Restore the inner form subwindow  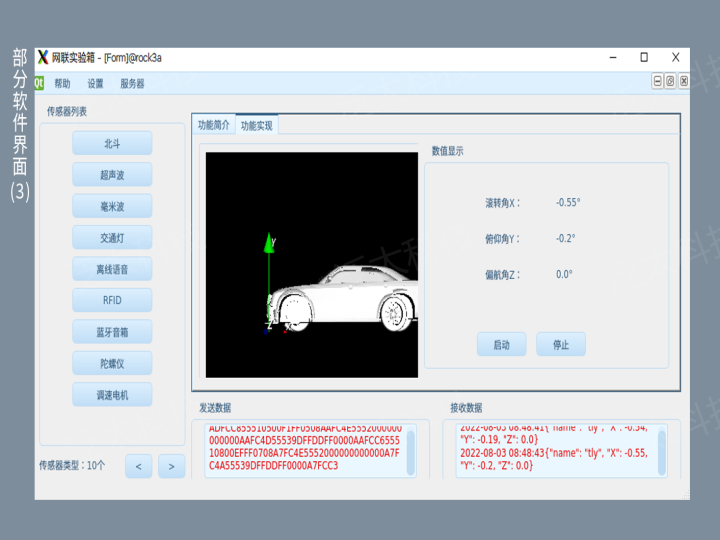point(670,82)
